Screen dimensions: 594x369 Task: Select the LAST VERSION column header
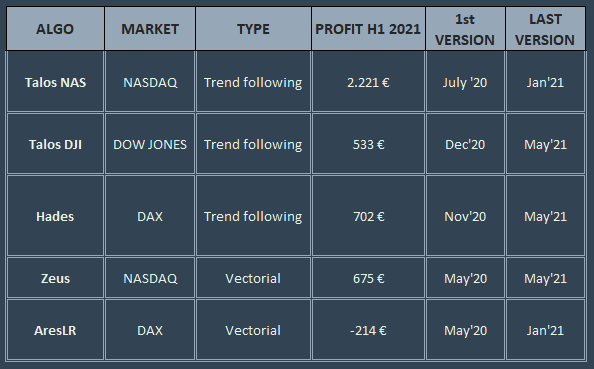tap(545, 29)
